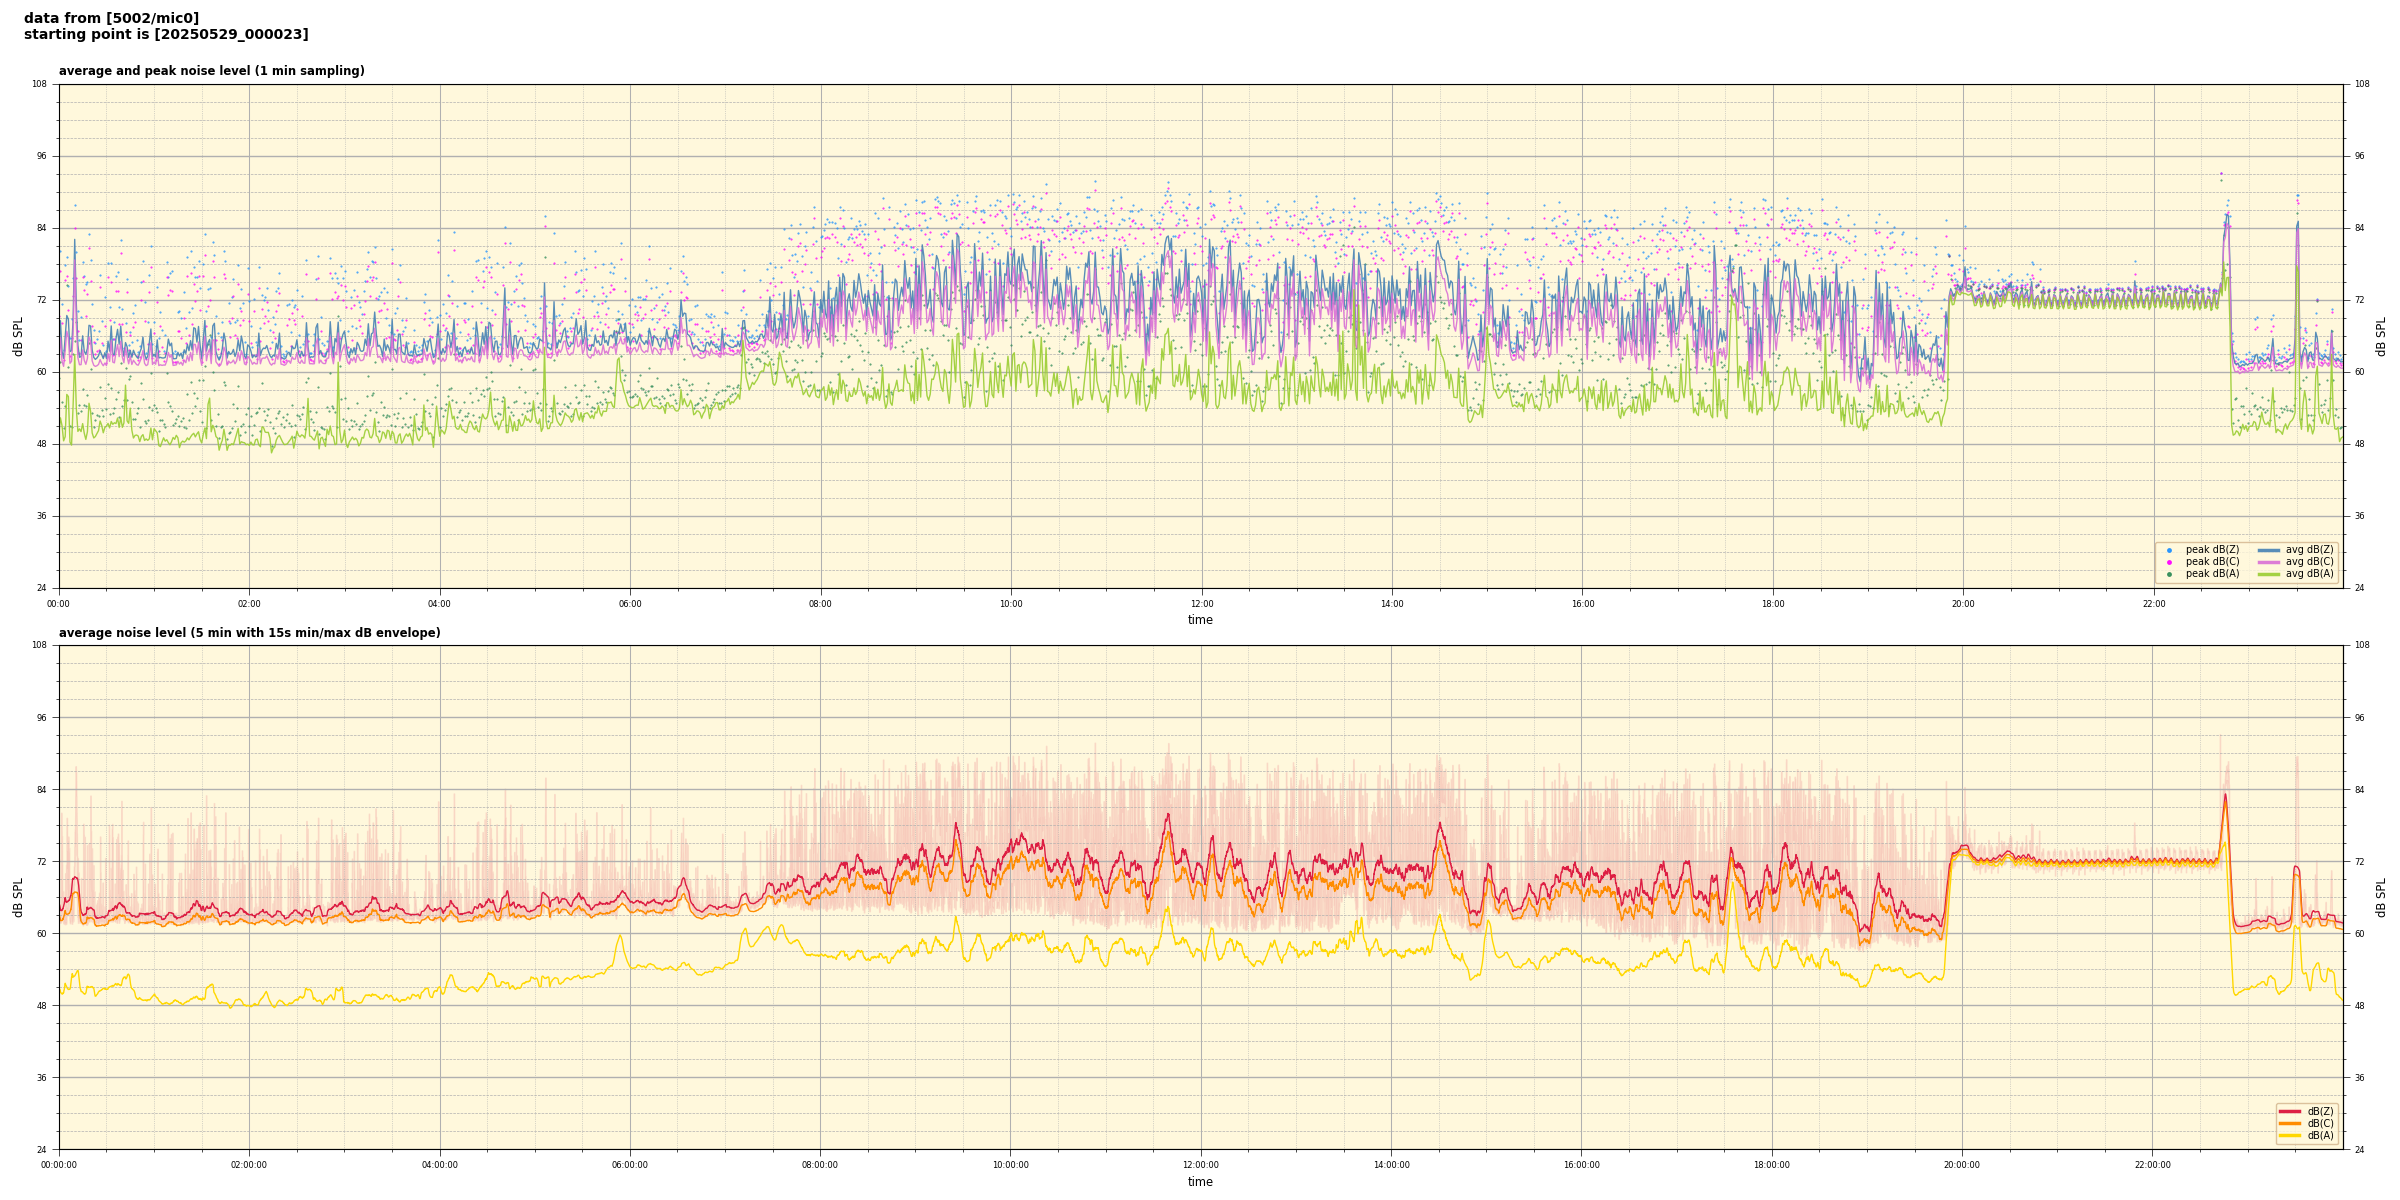Click the right 'dB SPL' label of lower chart
The image size is (2400, 1200).
(2381, 897)
